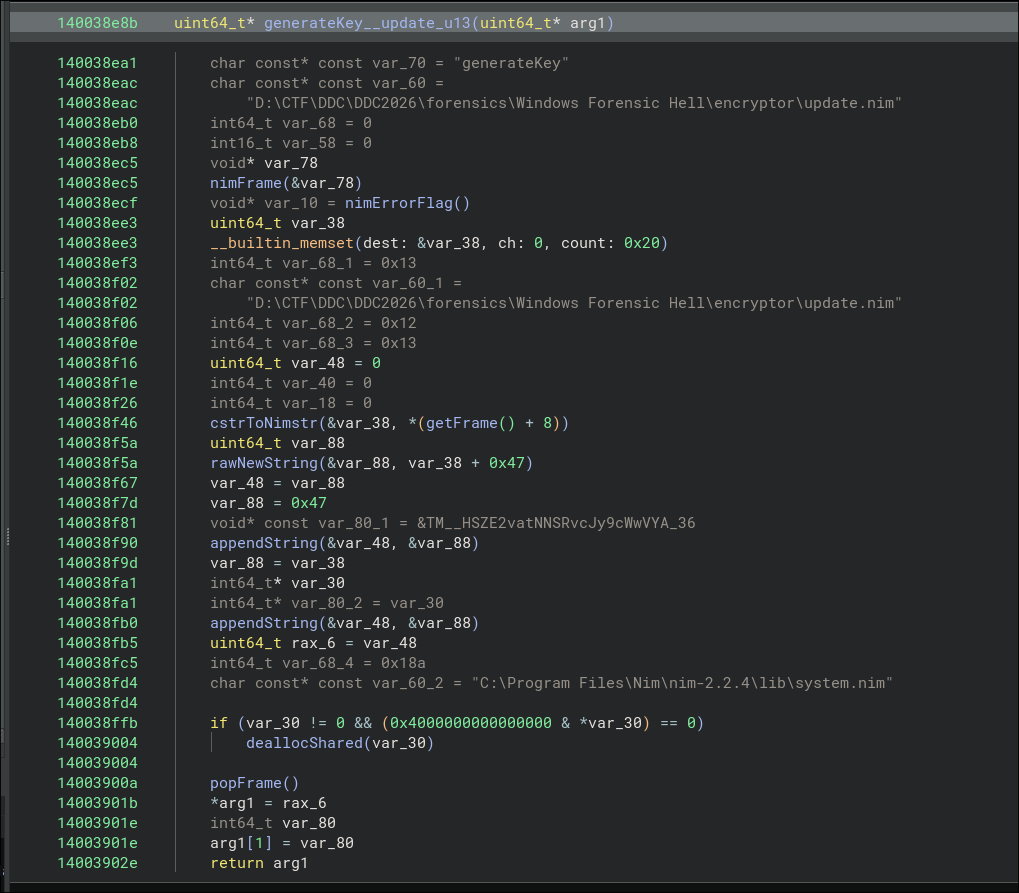Viewport: 1019px width, 893px height.
Task: Select var_80 in the int64_t declaration
Action: tap(309, 823)
